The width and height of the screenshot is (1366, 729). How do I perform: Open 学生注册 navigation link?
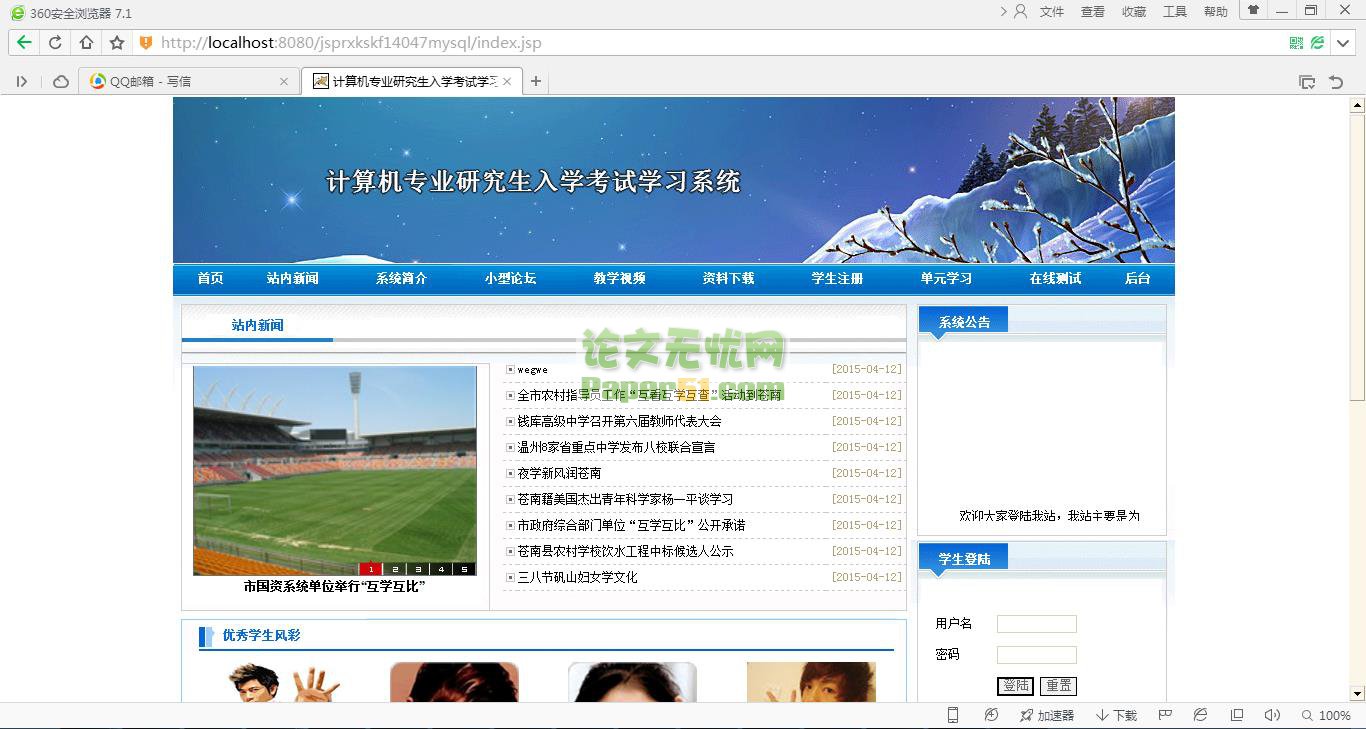[838, 279]
